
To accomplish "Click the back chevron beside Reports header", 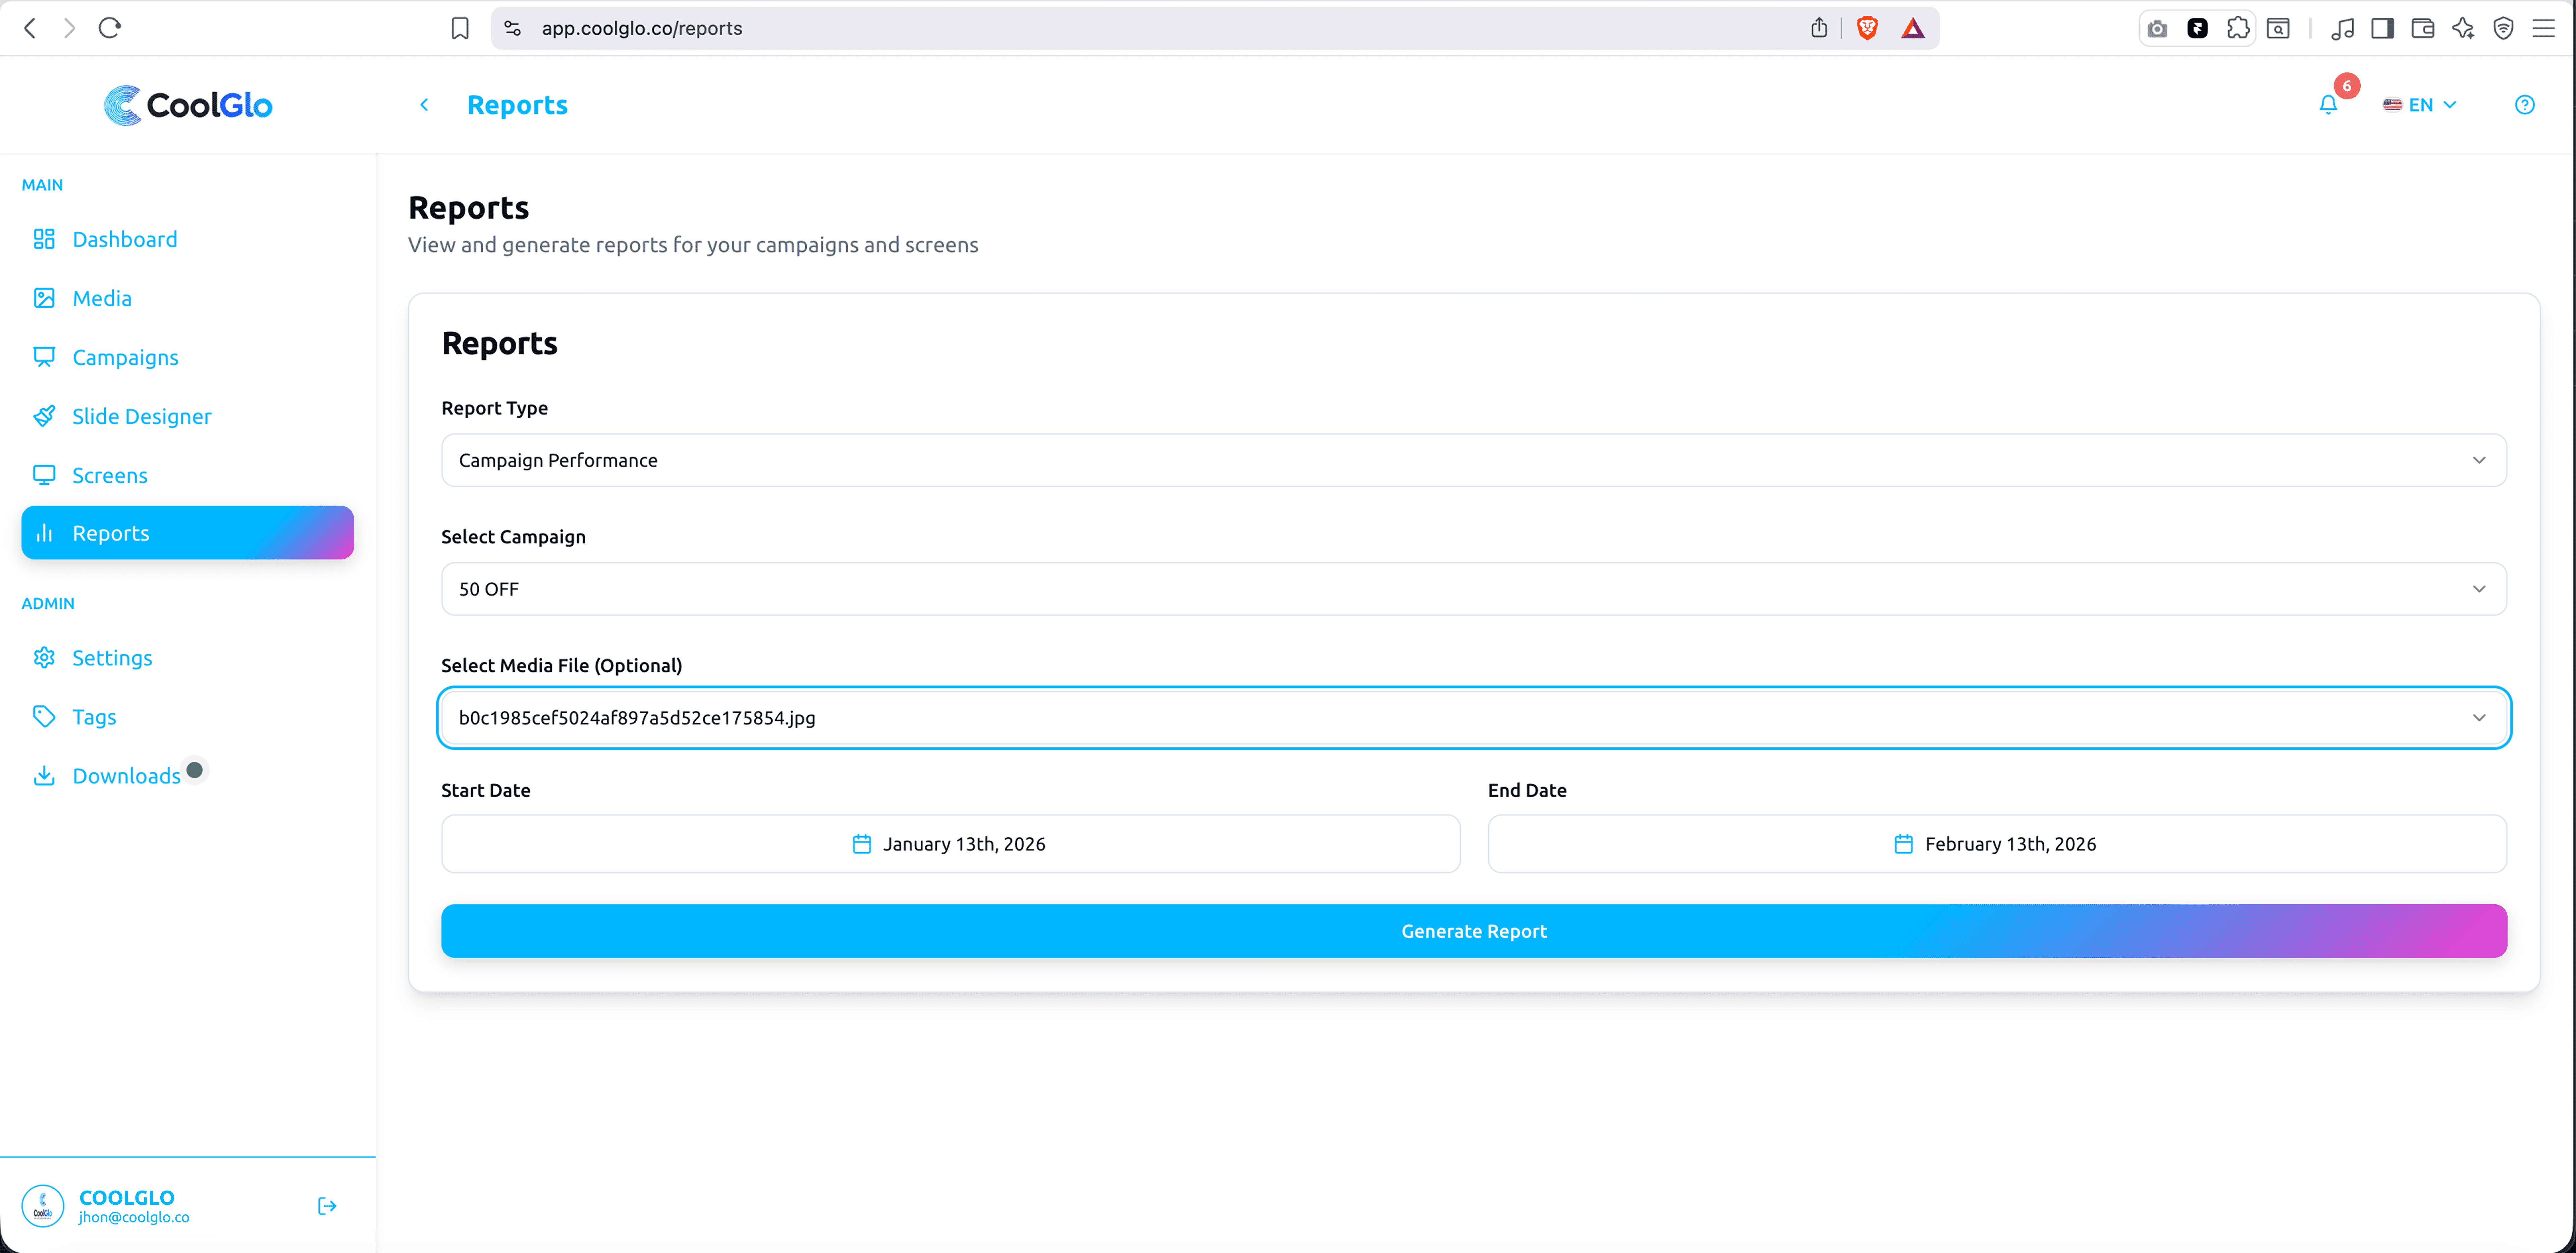I will click(x=424, y=105).
